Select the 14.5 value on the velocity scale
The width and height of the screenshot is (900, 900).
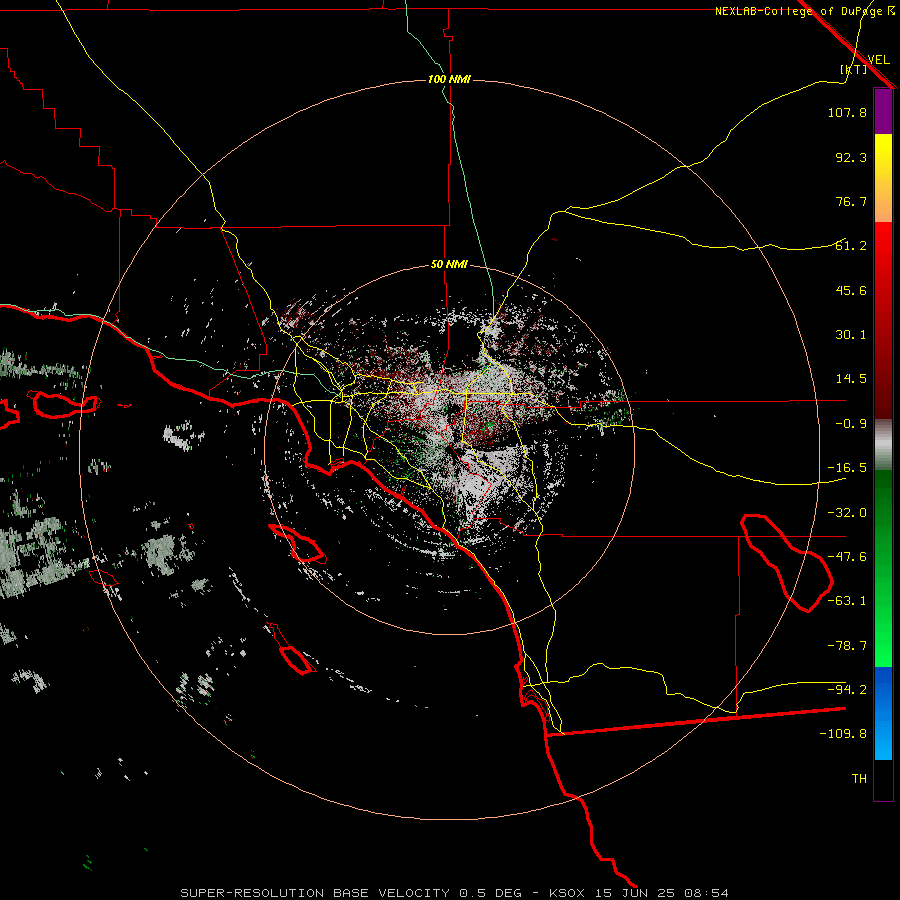[x=851, y=379]
